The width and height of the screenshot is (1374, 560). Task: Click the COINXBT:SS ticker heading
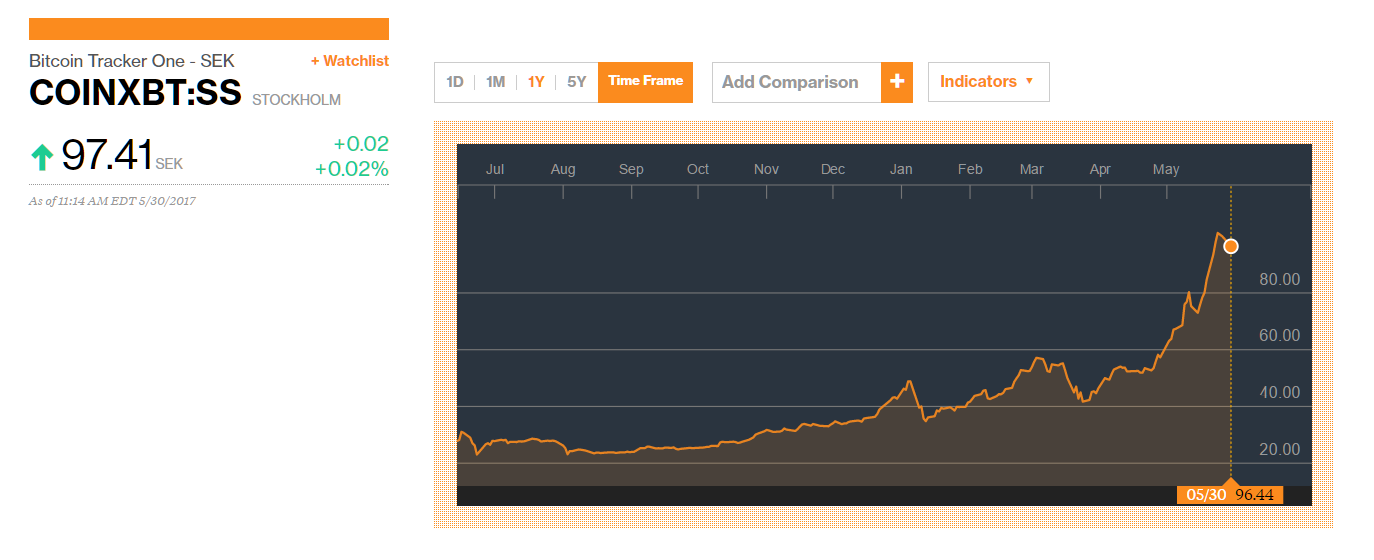pos(135,93)
